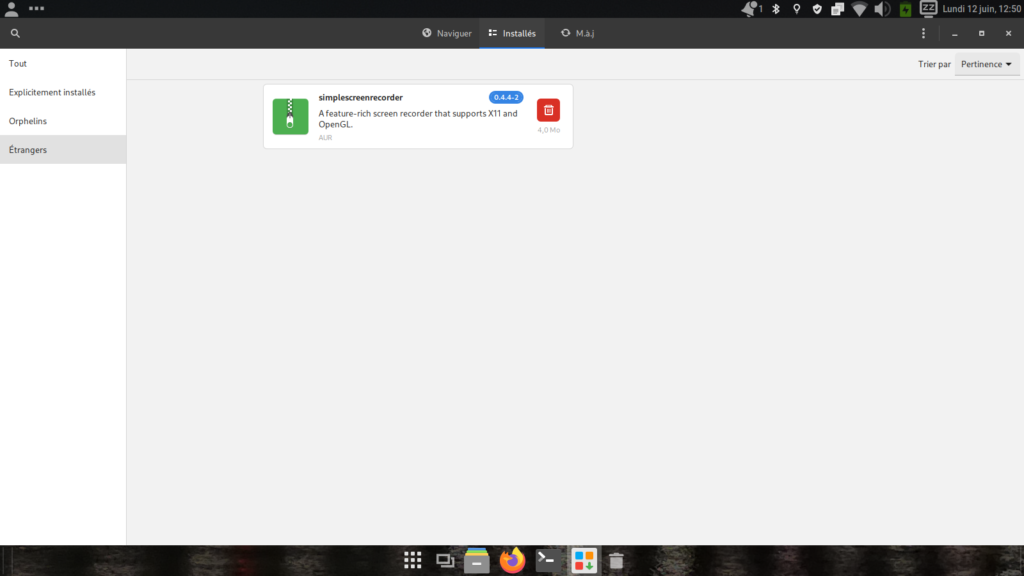Expand the Pertinence sort dropdown
Image resolution: width=1024 pixels, height=576 pixels.
pos(986,64)
